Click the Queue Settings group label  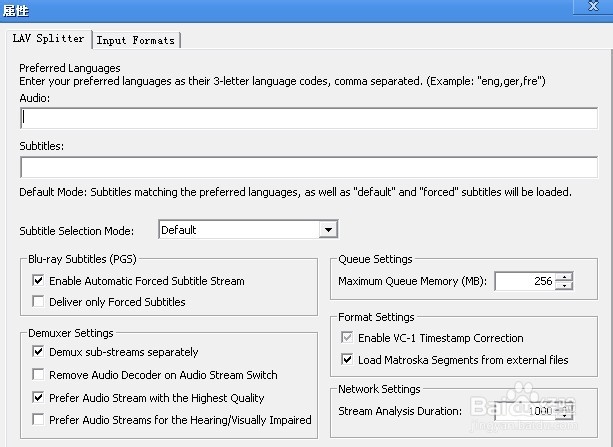(375, 259)
